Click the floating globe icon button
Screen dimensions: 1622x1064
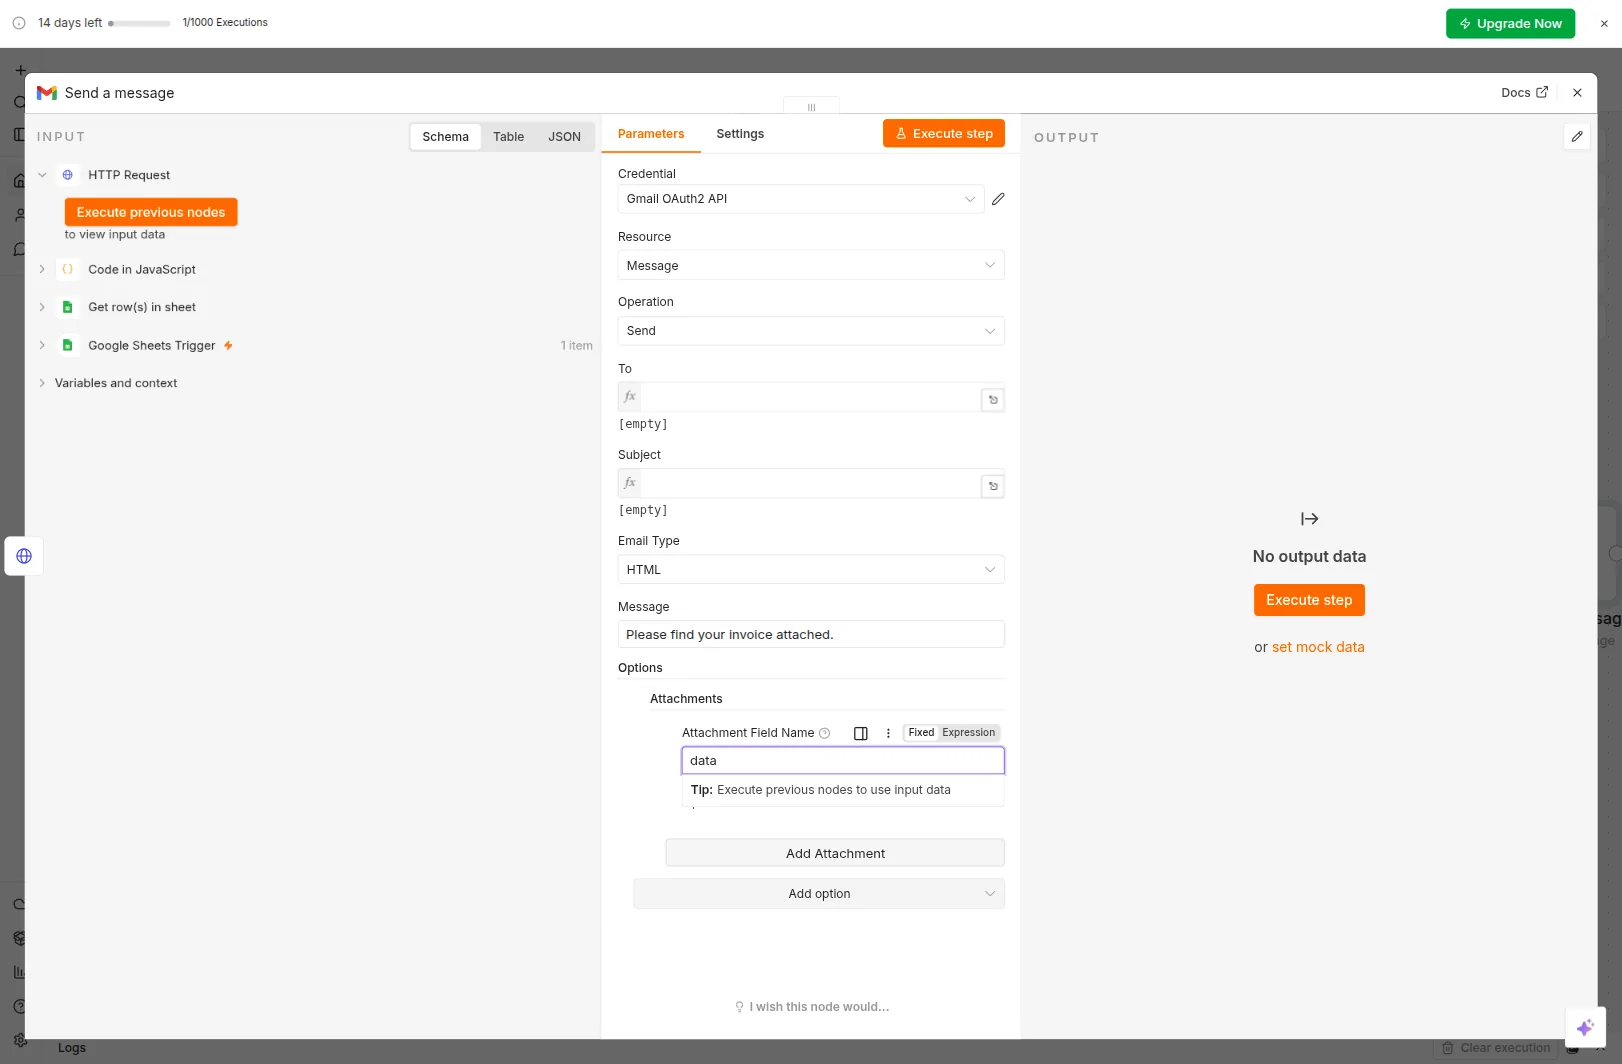point(24,556)
